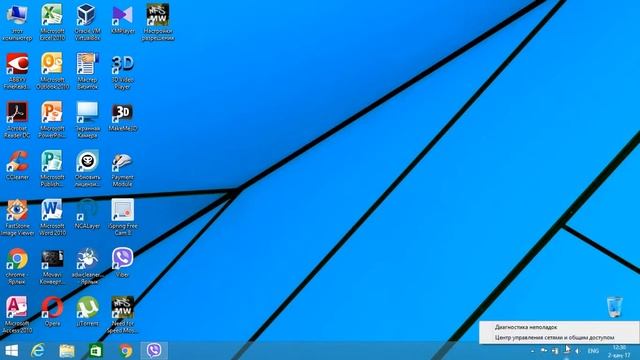640x360 pixels.
Task: Select the uTorrent desktop shortcut
Action: 87,311
